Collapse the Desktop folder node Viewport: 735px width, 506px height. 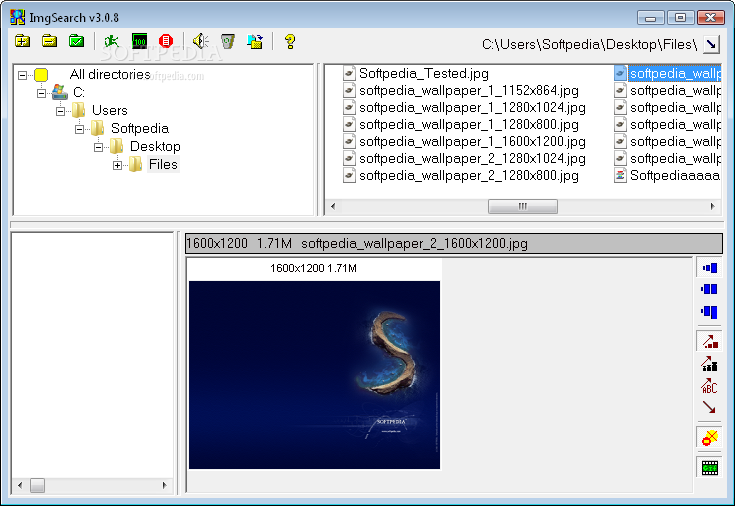point(98,147)
